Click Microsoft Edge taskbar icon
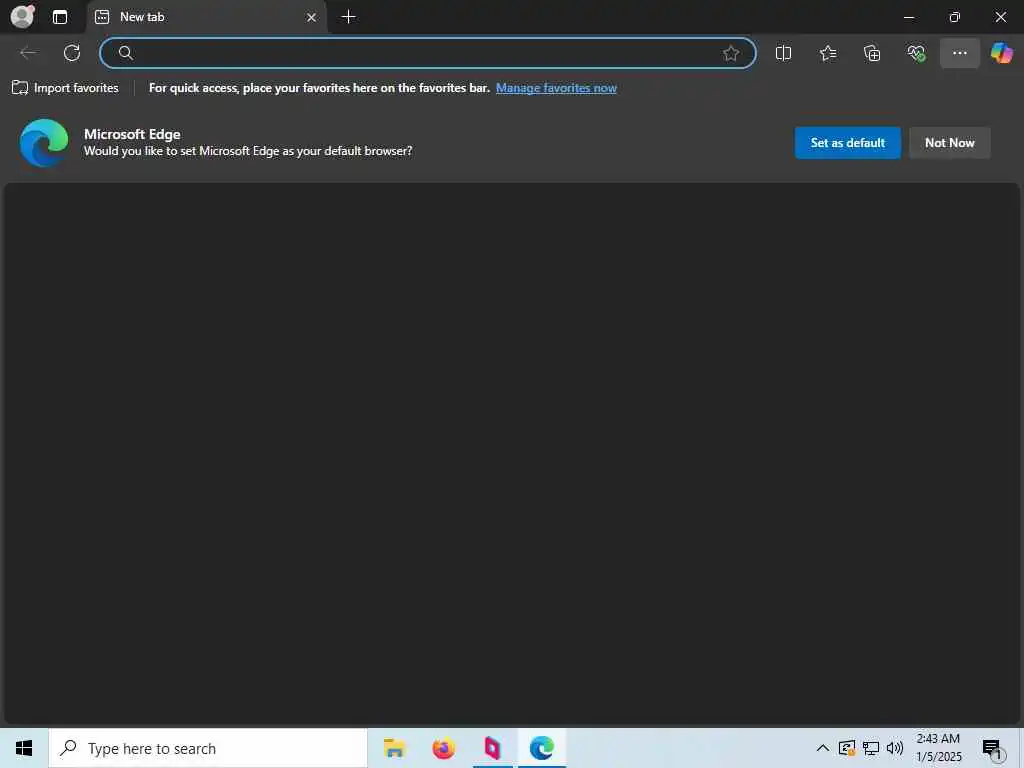This screenshot has width=1024, height=768. point(541,748)
